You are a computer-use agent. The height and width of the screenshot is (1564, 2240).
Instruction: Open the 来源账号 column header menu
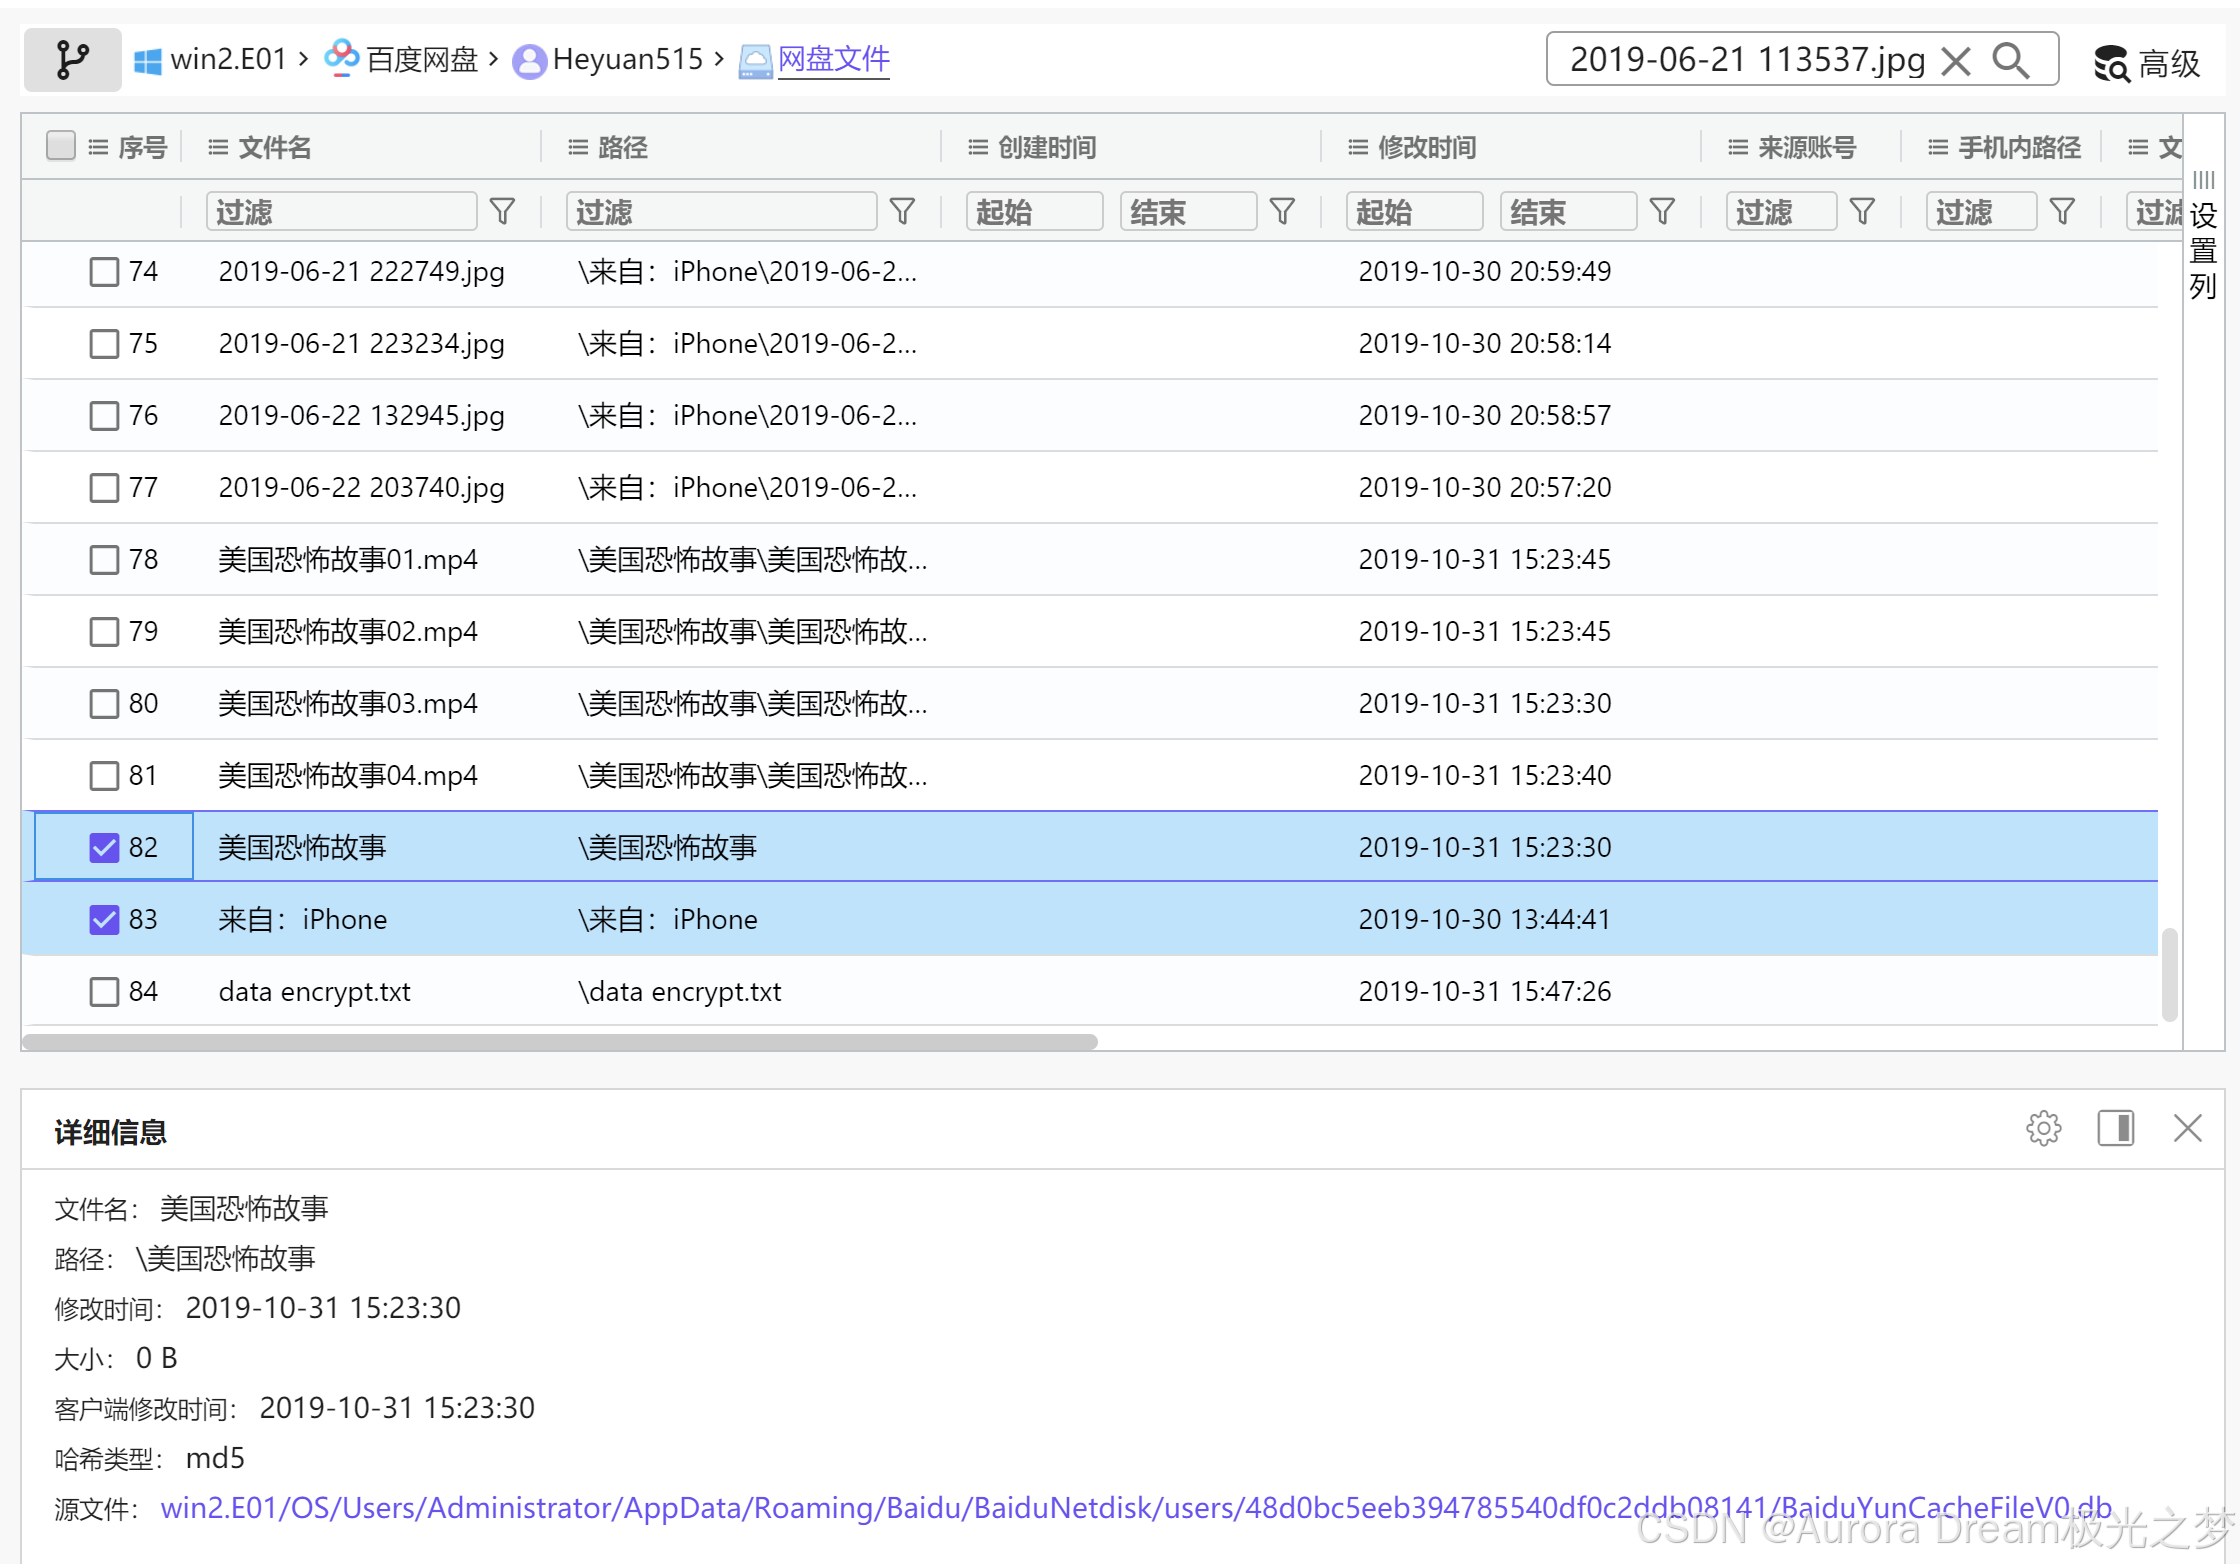click(x=1738, y=147)
